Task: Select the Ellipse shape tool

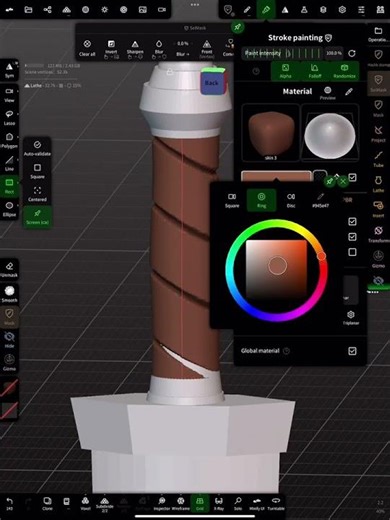Action: (9, 209)
